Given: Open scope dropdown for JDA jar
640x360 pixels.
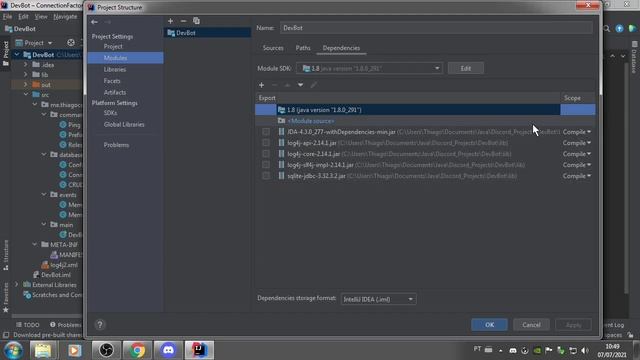Looking at the screenshot, I should 577,132.
